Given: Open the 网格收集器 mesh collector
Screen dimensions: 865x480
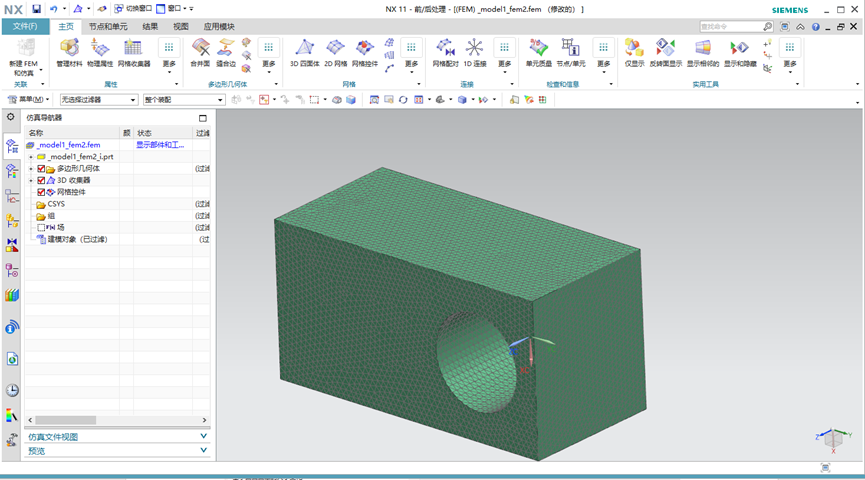Looking at the screenshot, I should click(x=132, y=50).
